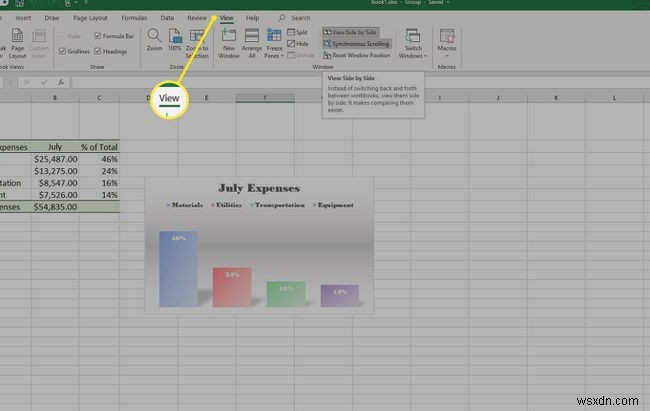Viewport: 650px width, 411px height.
Task: Select column C header
Action: 99,98
